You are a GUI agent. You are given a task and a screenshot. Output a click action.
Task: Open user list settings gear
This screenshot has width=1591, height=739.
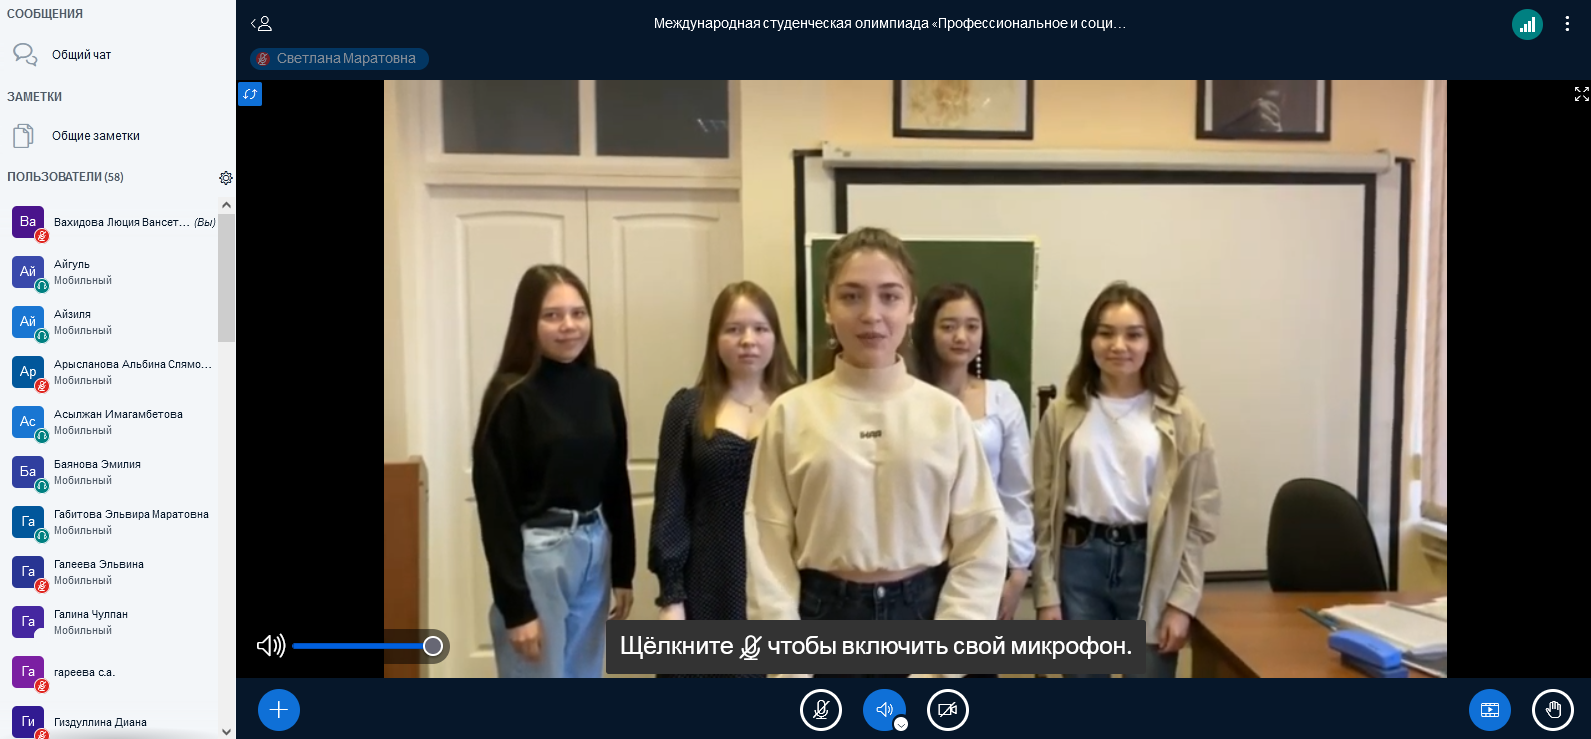pyautogui.click(x=226, y=178)
